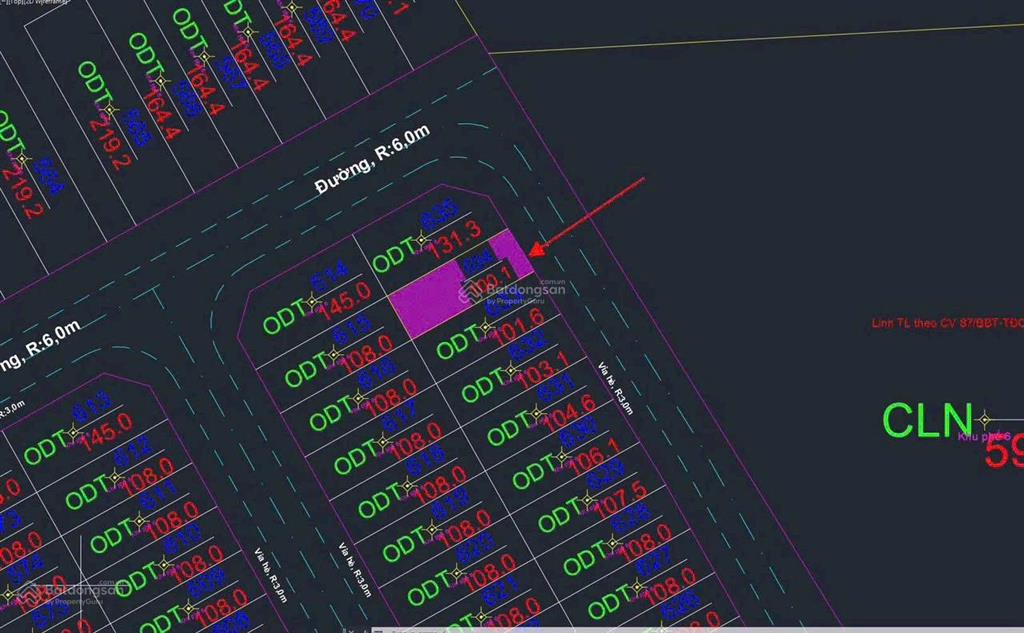Click the red 'Linh TL theo CV 87/BBT' note
1024x633 pixels.
[947, 323]
